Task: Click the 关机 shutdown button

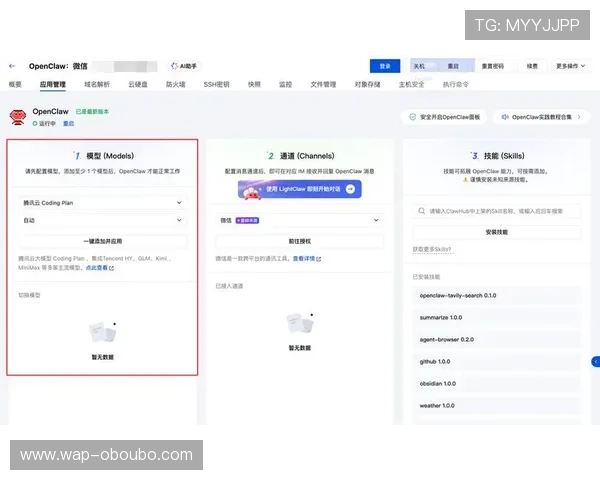Action: point(419,66)
